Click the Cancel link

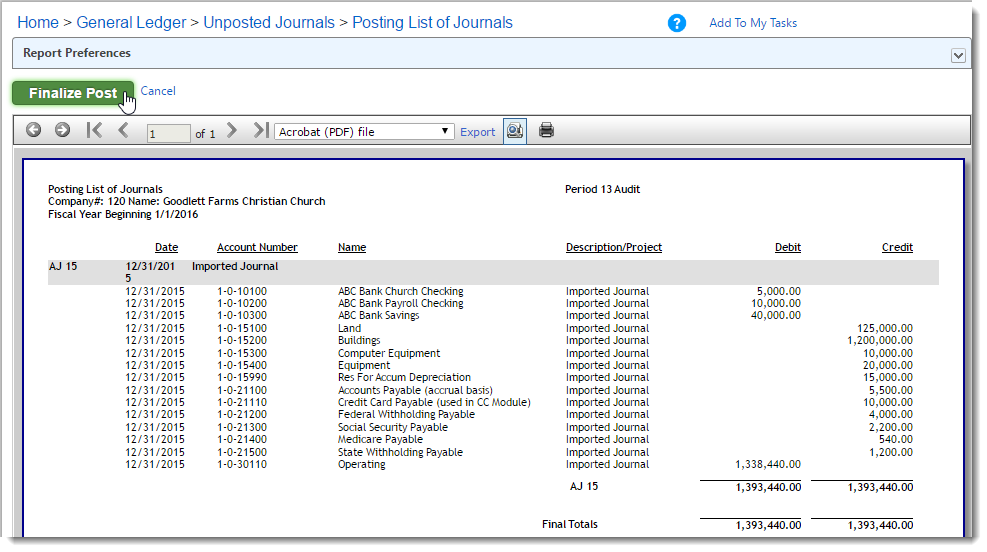click(x=158, y=91)
